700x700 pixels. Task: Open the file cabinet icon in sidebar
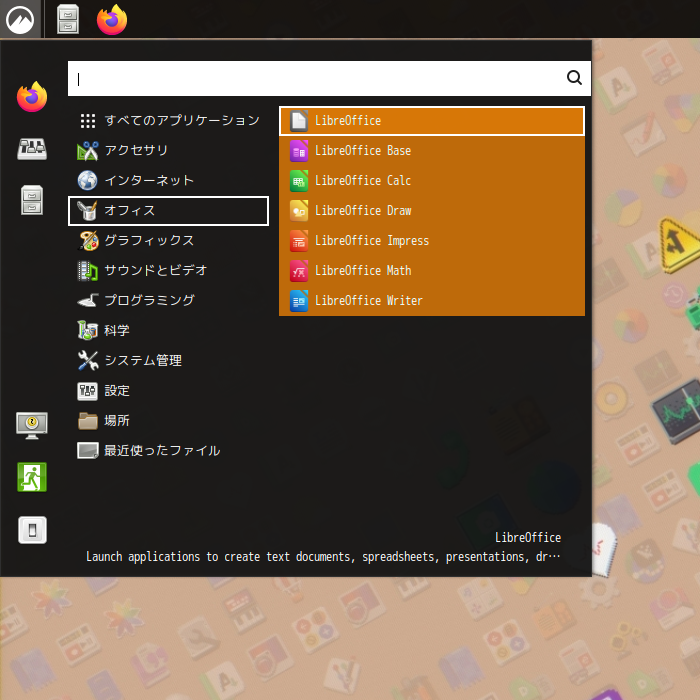tap(32, 200)
